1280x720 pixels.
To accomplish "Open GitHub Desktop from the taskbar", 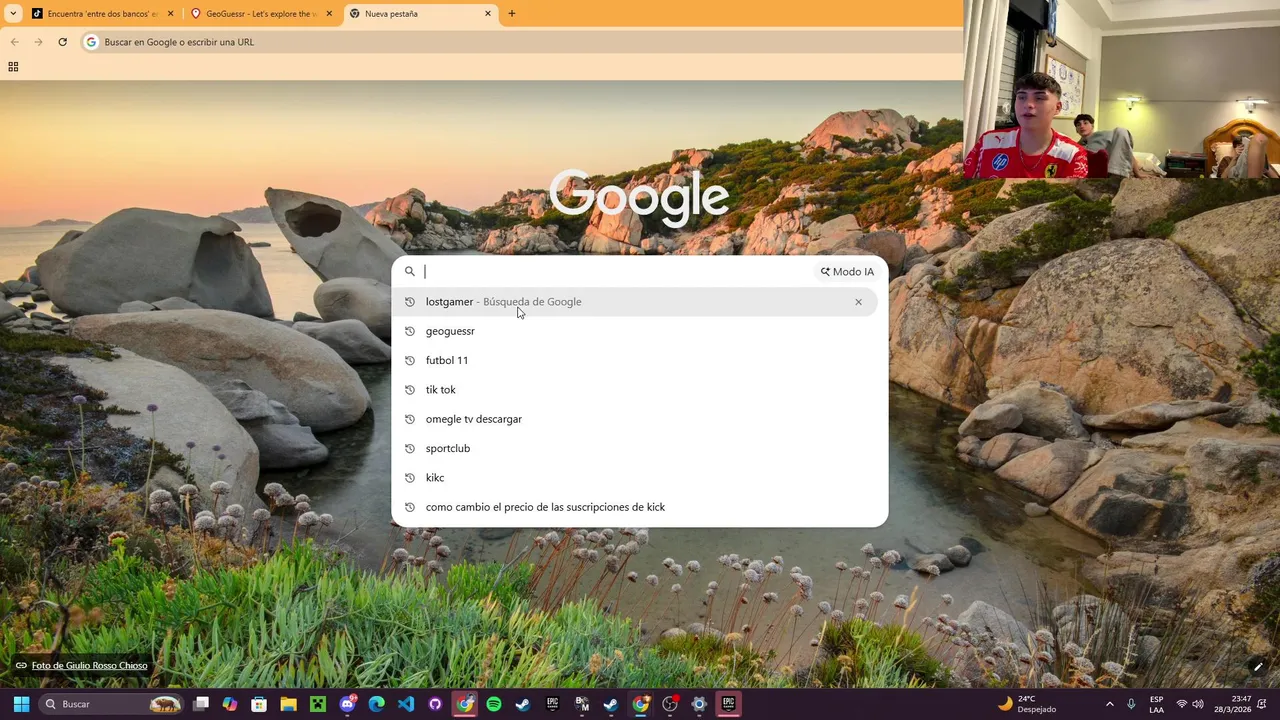I will click(435, 704).
